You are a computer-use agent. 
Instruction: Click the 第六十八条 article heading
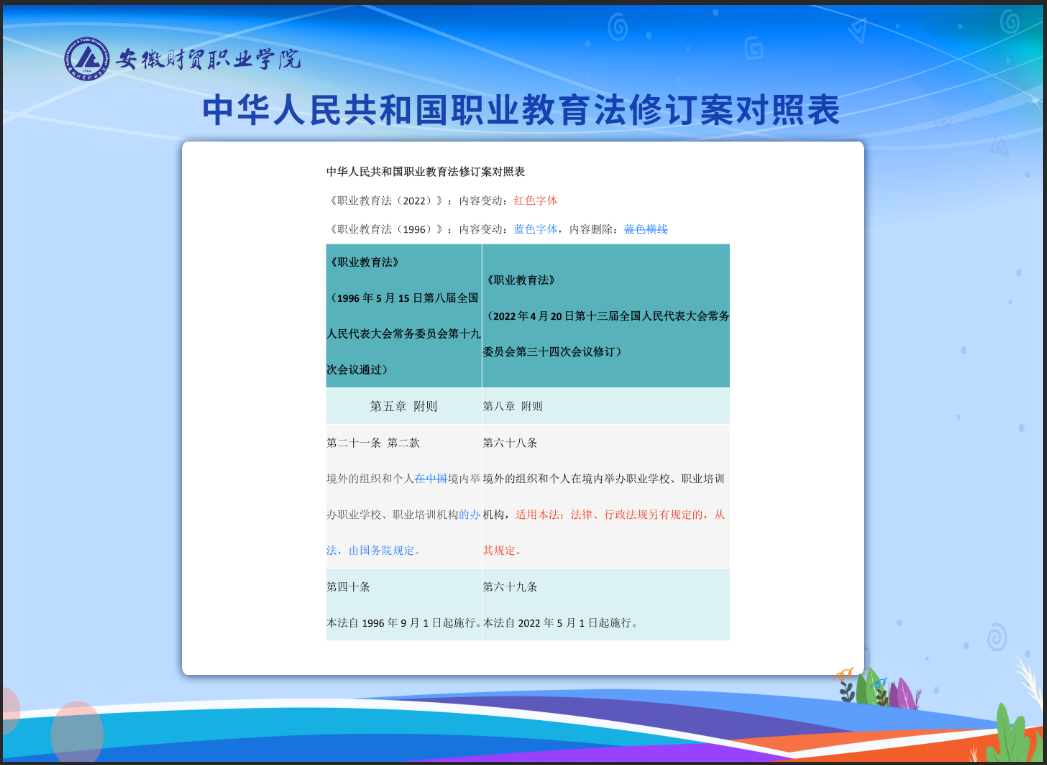click(510, 442)
